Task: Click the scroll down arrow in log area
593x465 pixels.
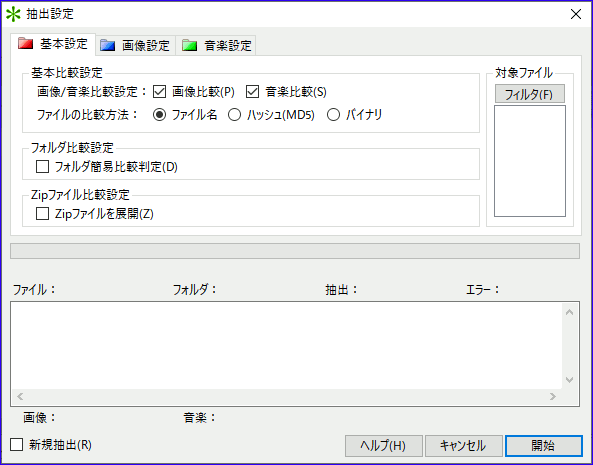Action: coord(570,380)
